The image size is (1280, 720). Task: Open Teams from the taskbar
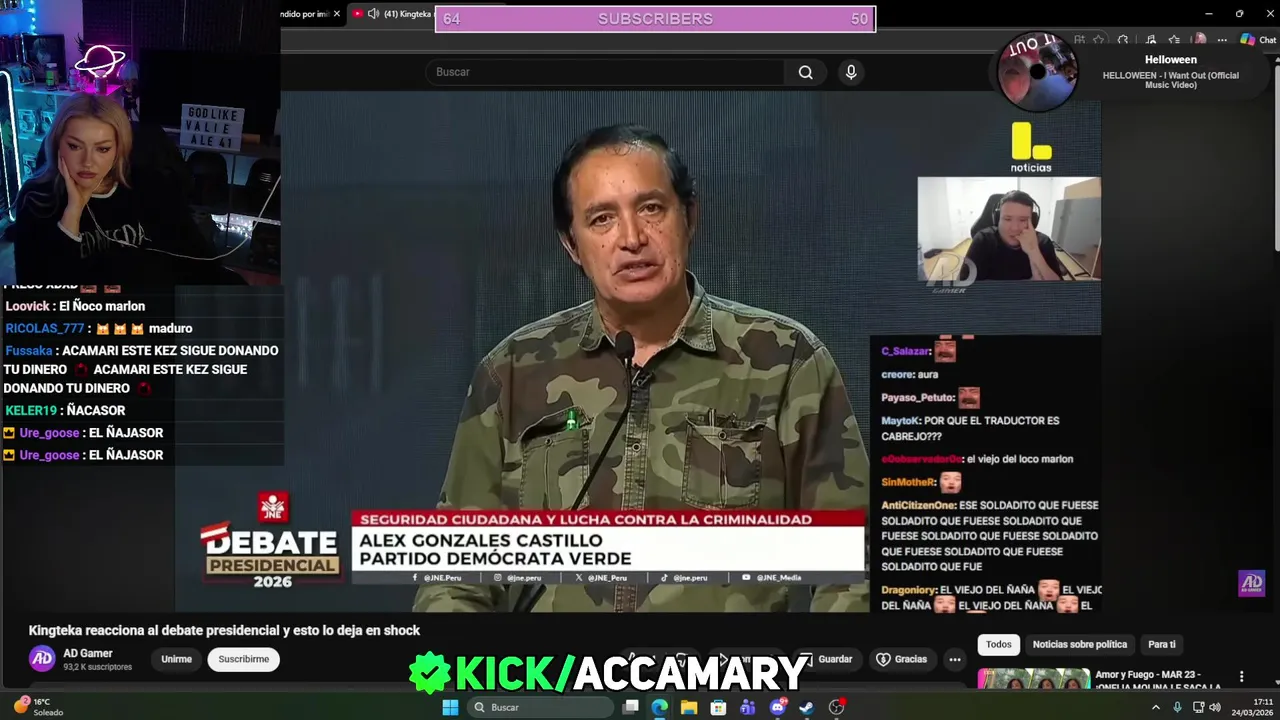point(748,707)
